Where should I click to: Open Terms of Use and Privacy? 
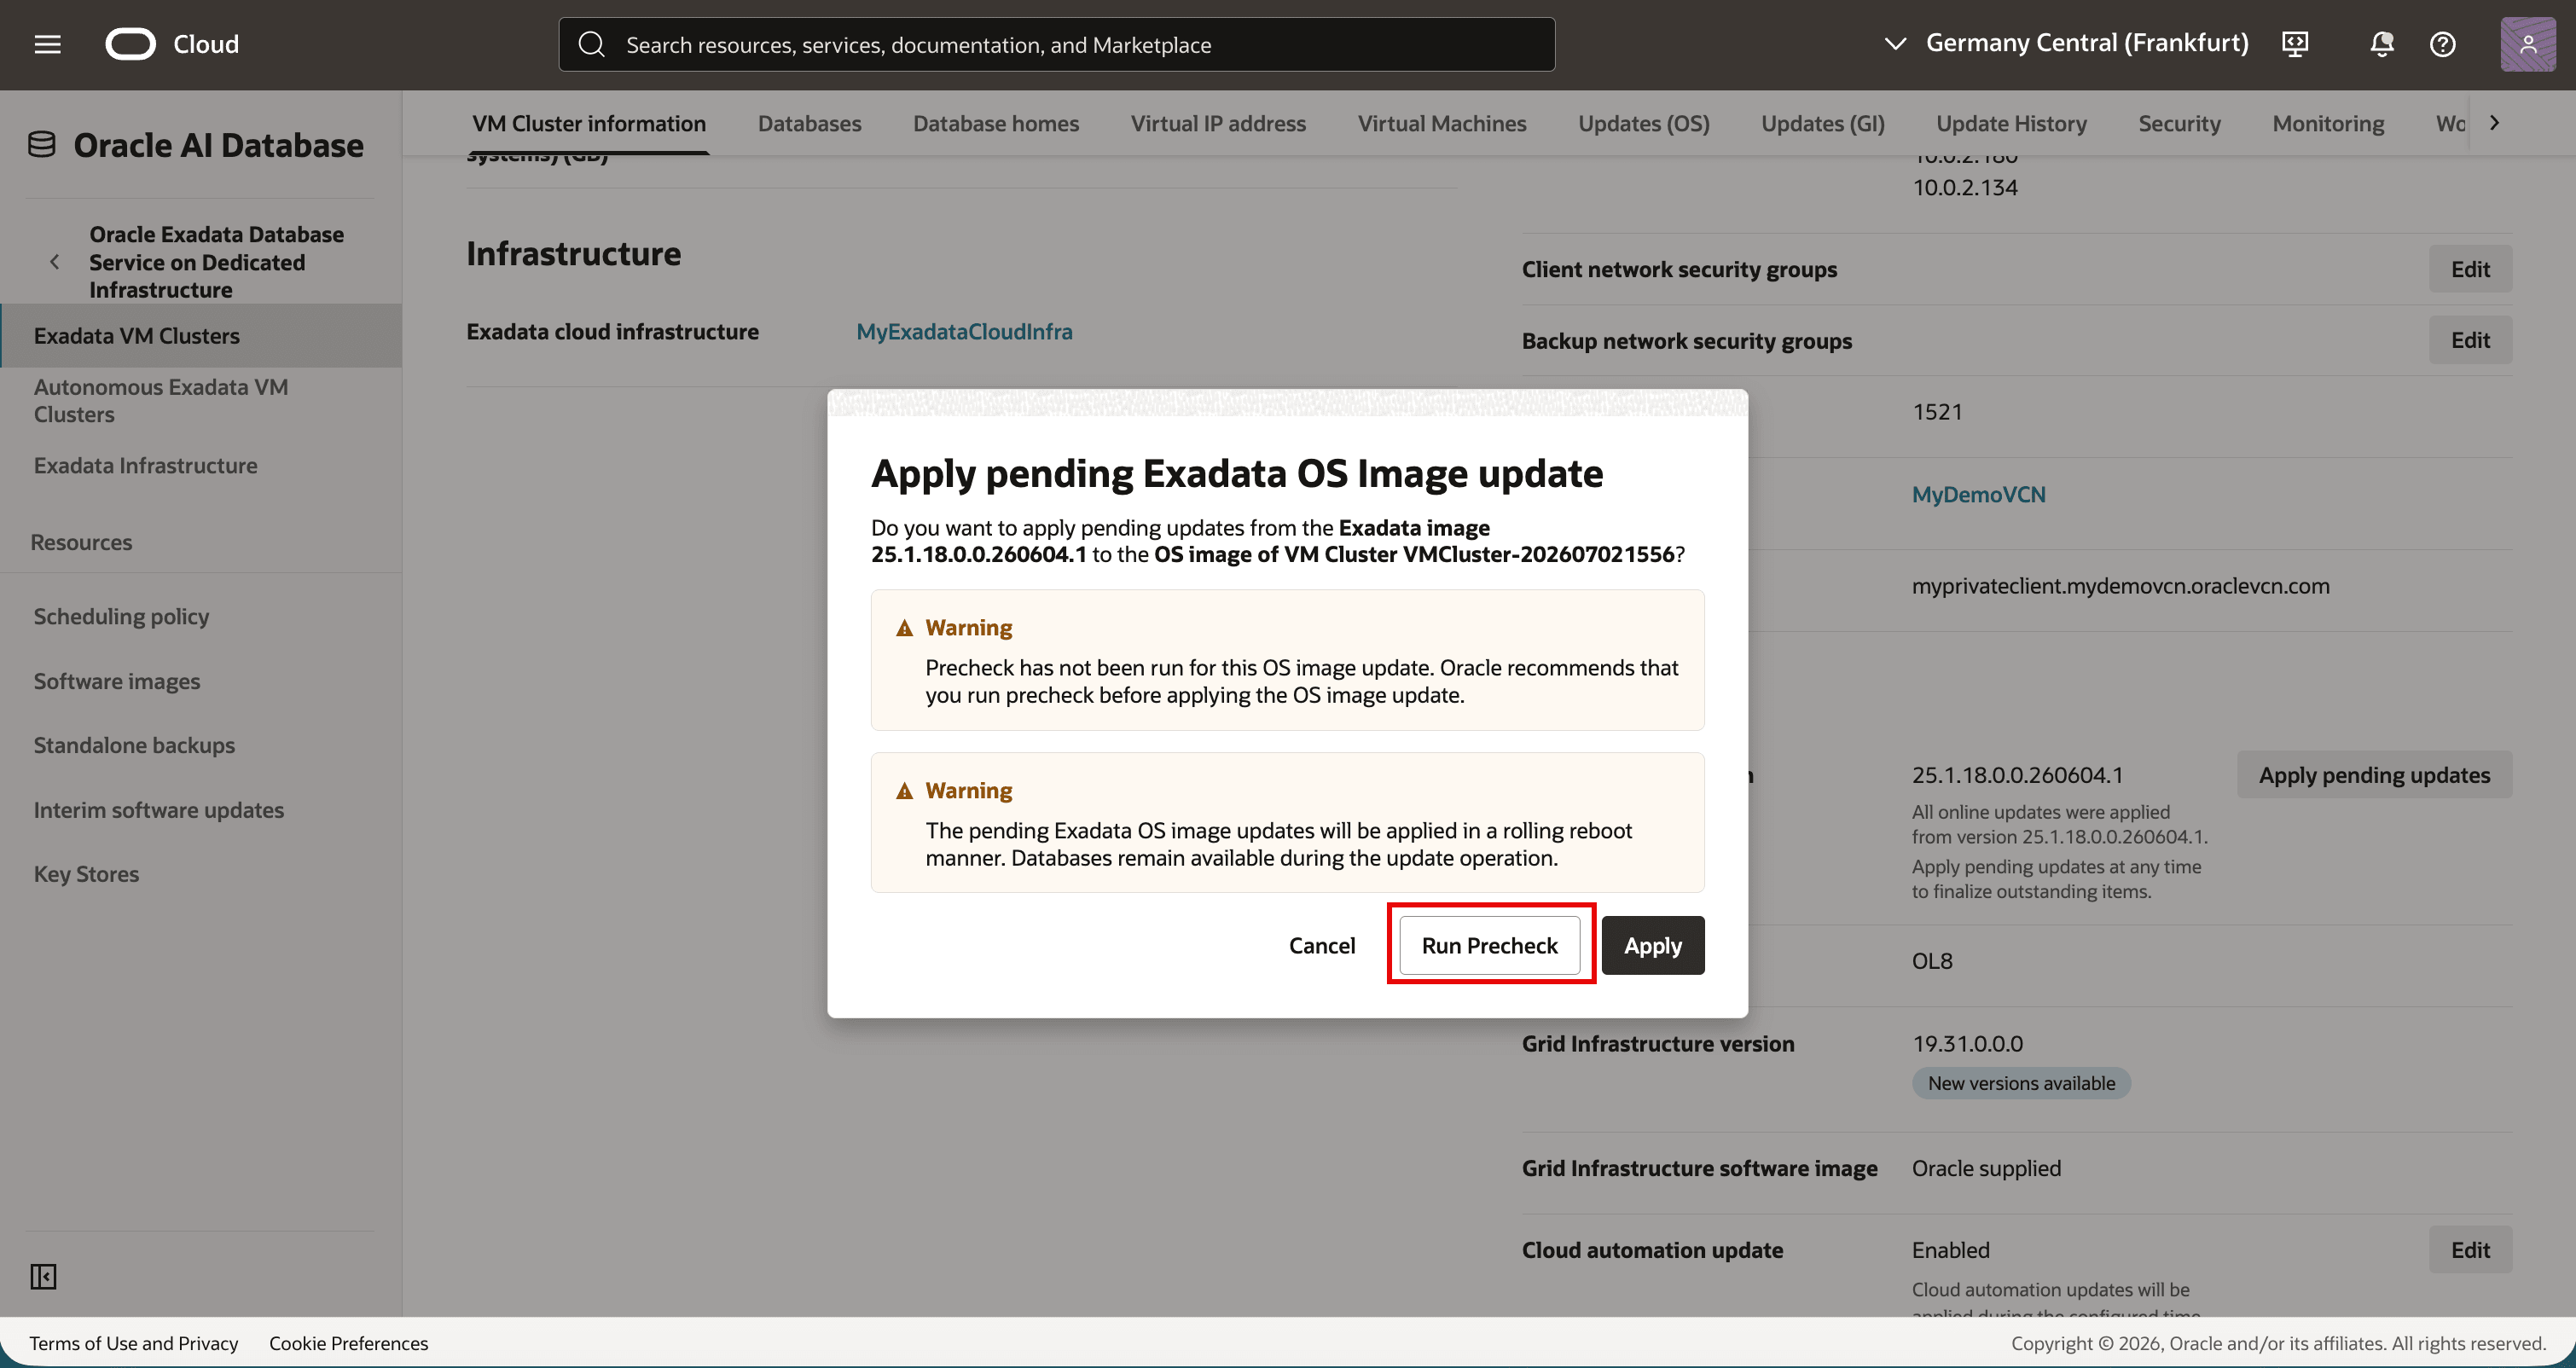(x=134, y=1343)
